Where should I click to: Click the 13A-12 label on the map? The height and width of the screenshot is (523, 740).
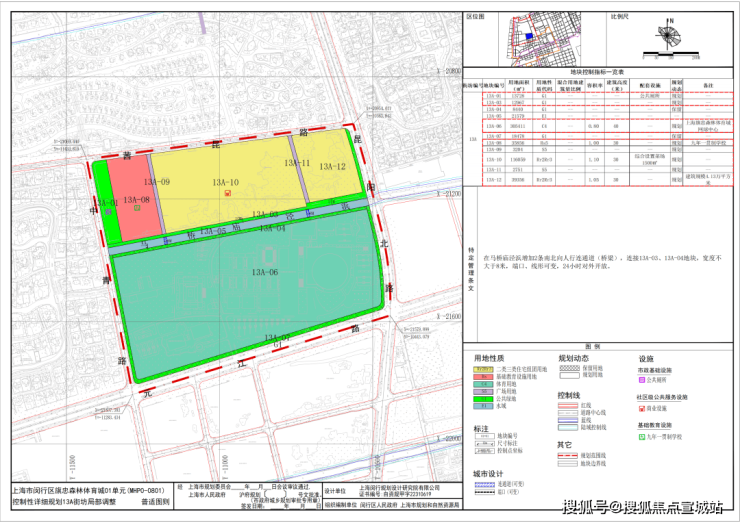tap(332, 167)
